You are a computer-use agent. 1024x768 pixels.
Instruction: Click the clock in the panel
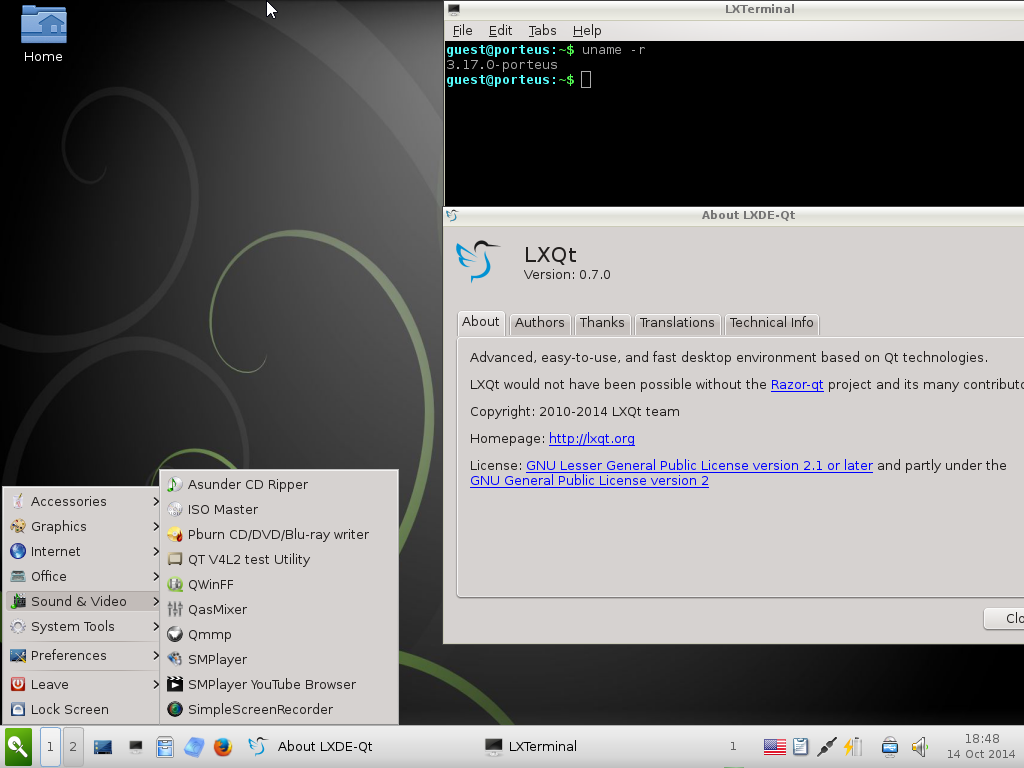point(981,746)
